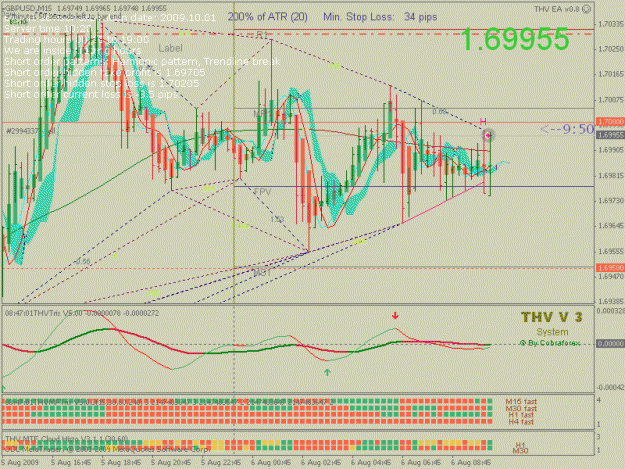
Task: Click the 1.69730 price axis value
Action: coord(611,200)
